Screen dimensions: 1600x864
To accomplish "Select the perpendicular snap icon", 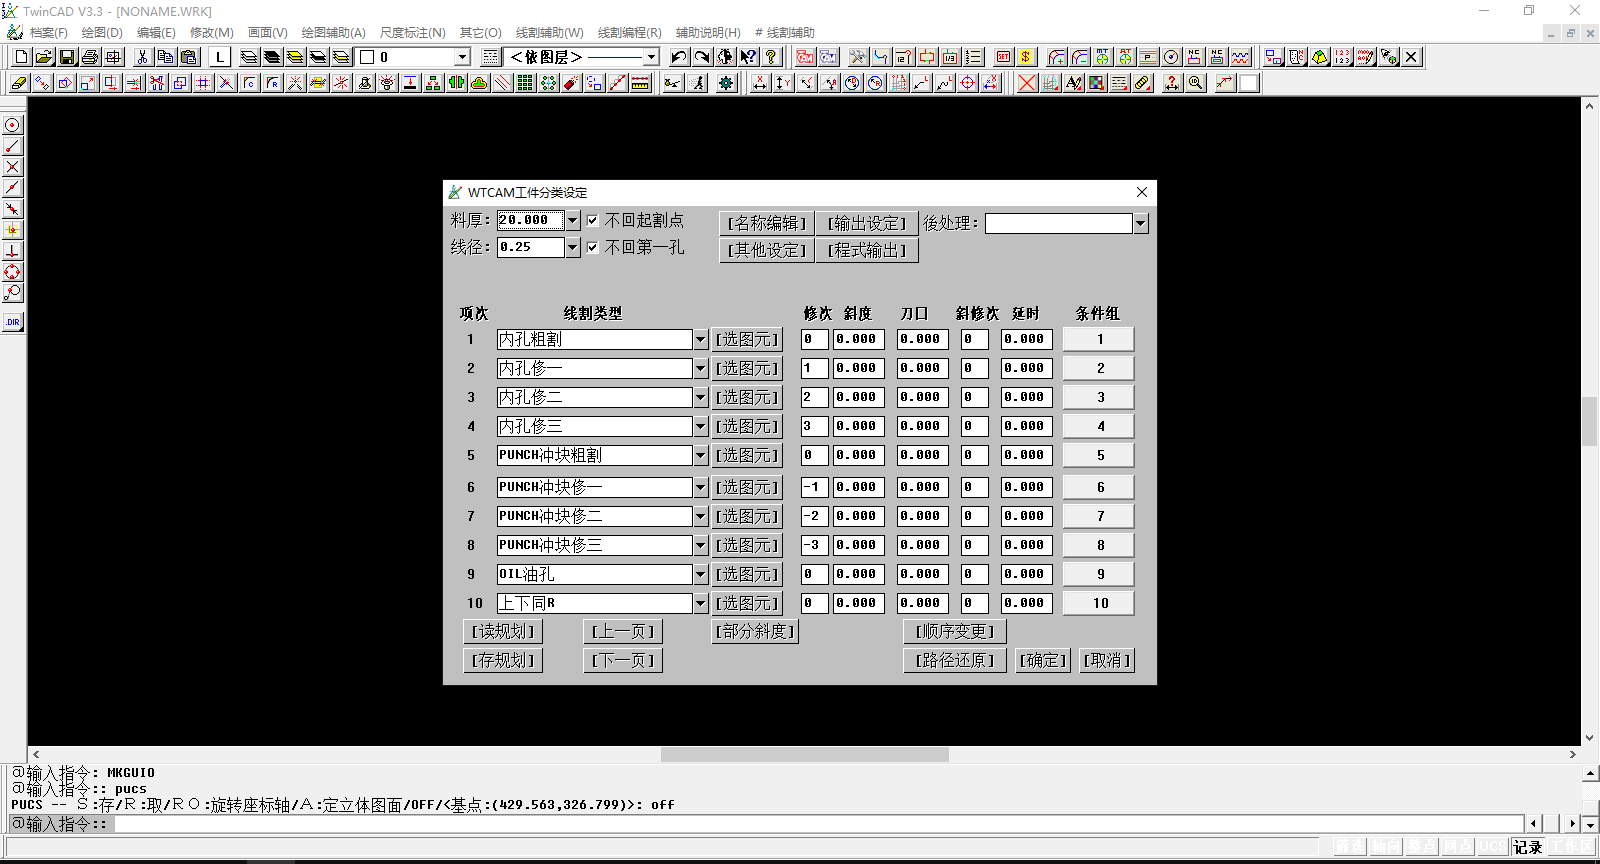I will (x=12, y=251).
